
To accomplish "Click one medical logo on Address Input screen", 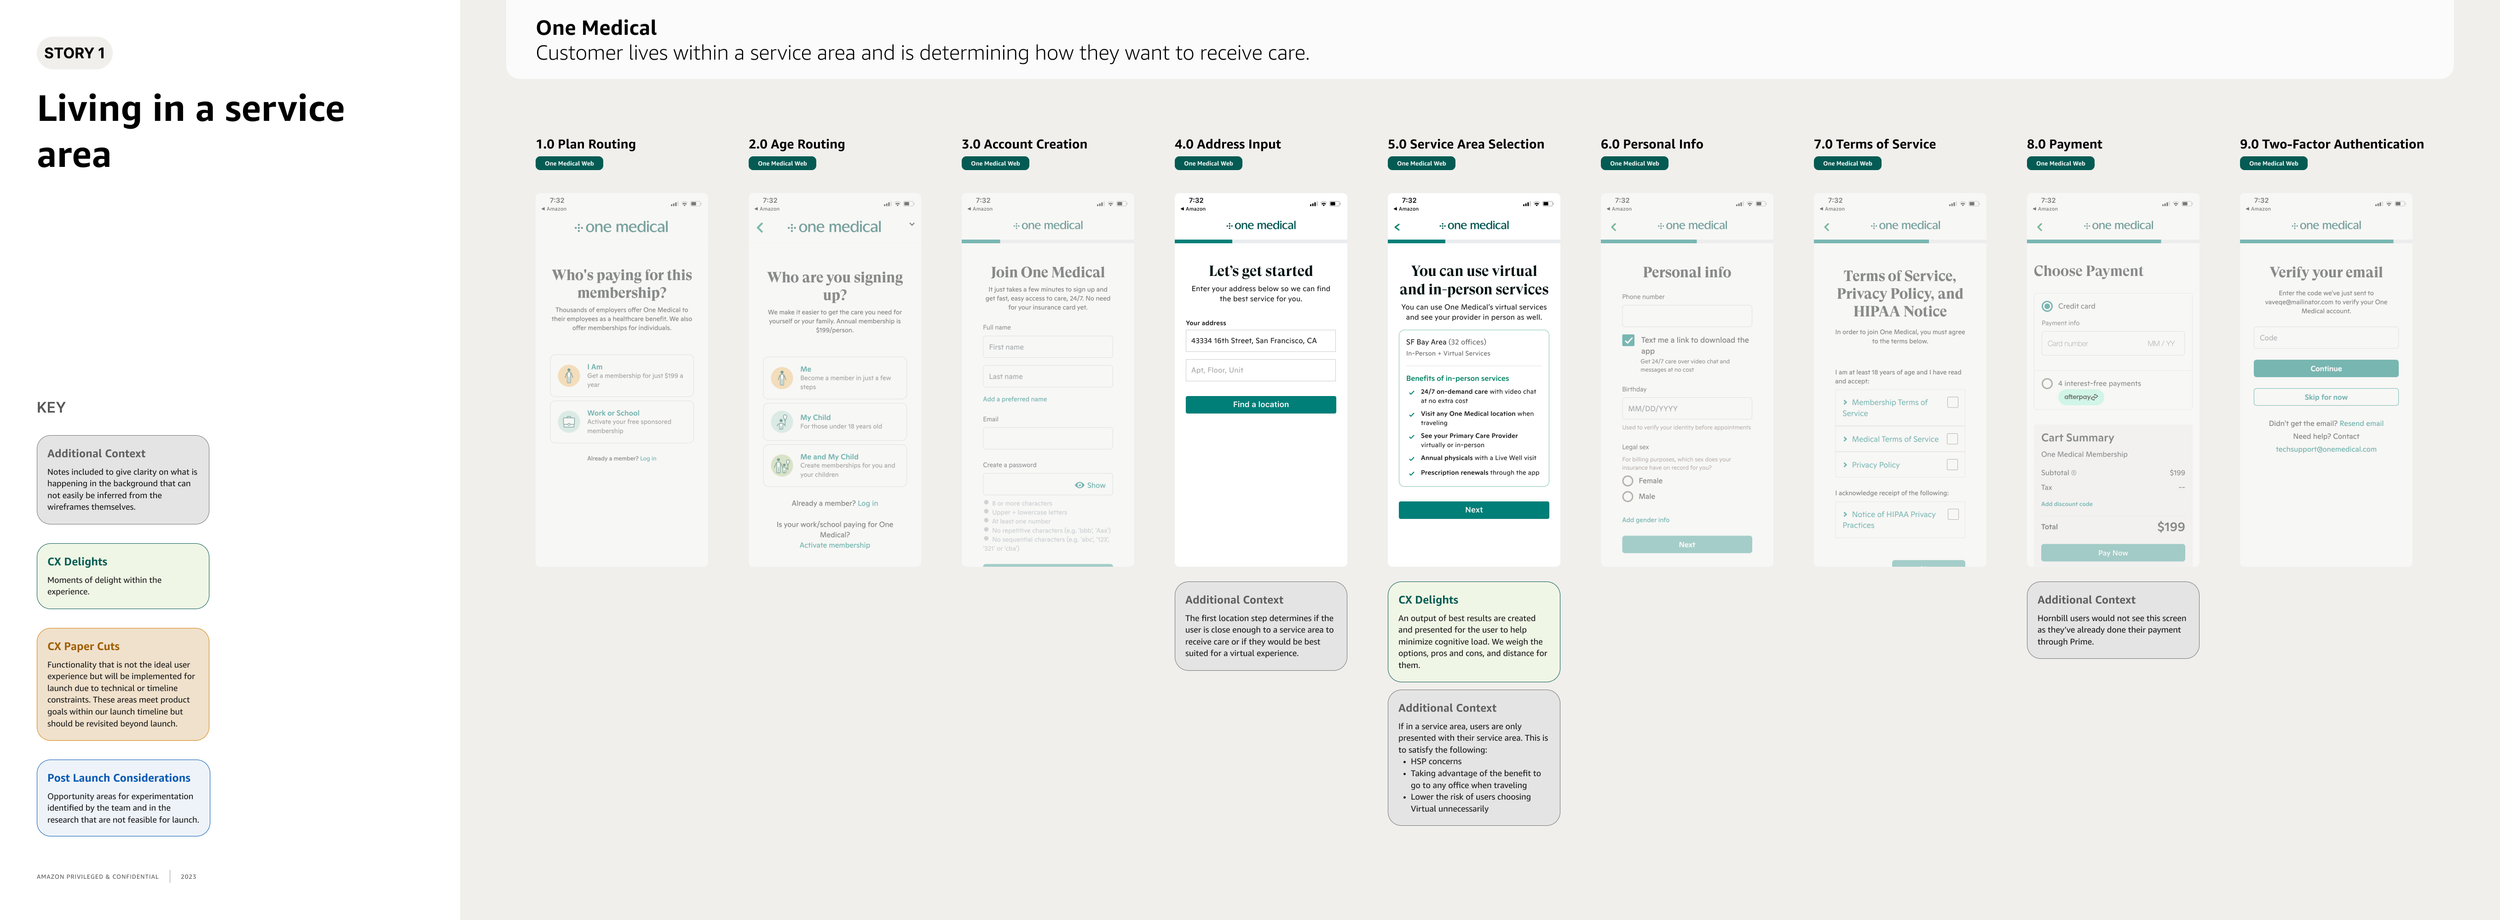I will (1261, 225).
